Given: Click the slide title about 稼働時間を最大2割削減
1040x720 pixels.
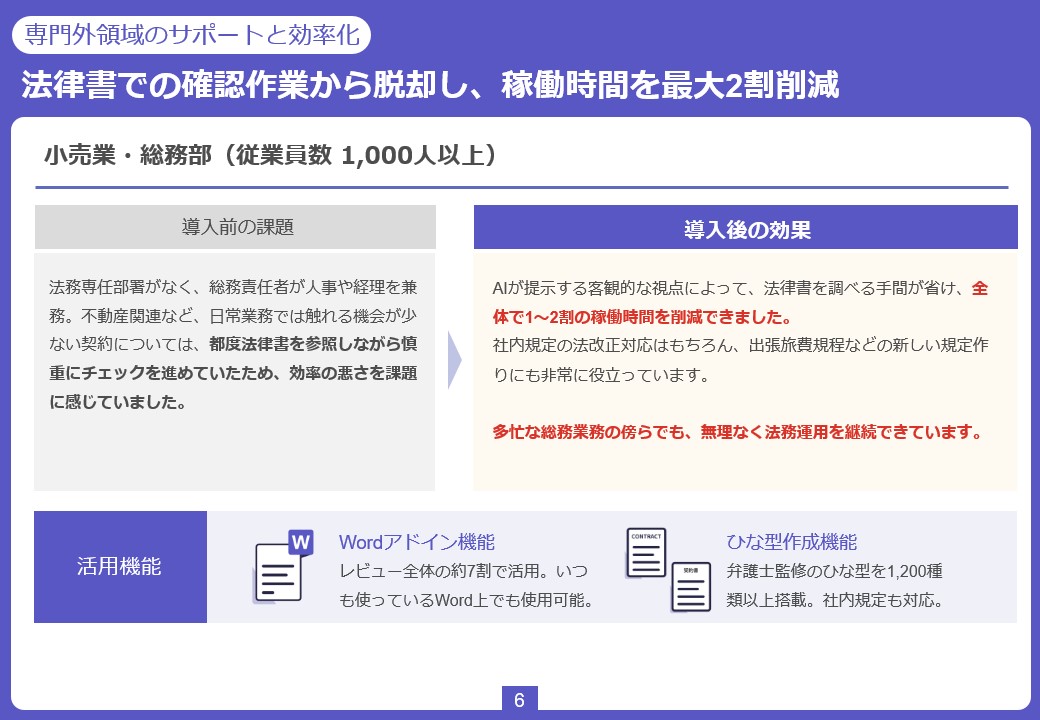Looking at the screenshot, I should tap(430, 85).
